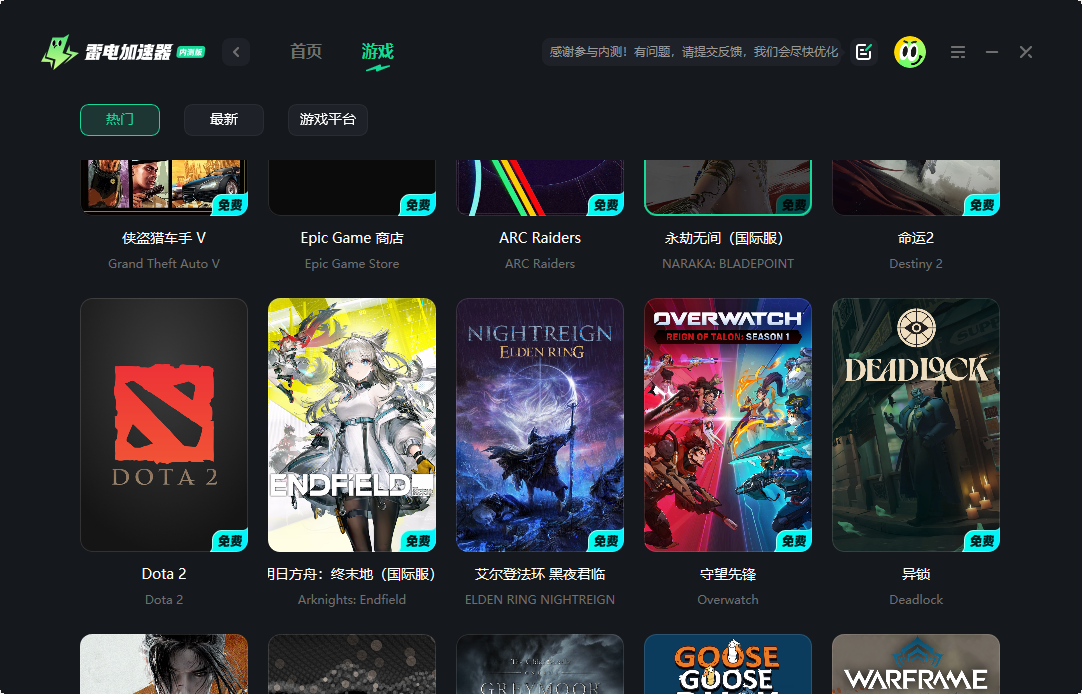Click the Epic Game 商店 entry
The image size is (1082, 694).
tap(352, 238)
